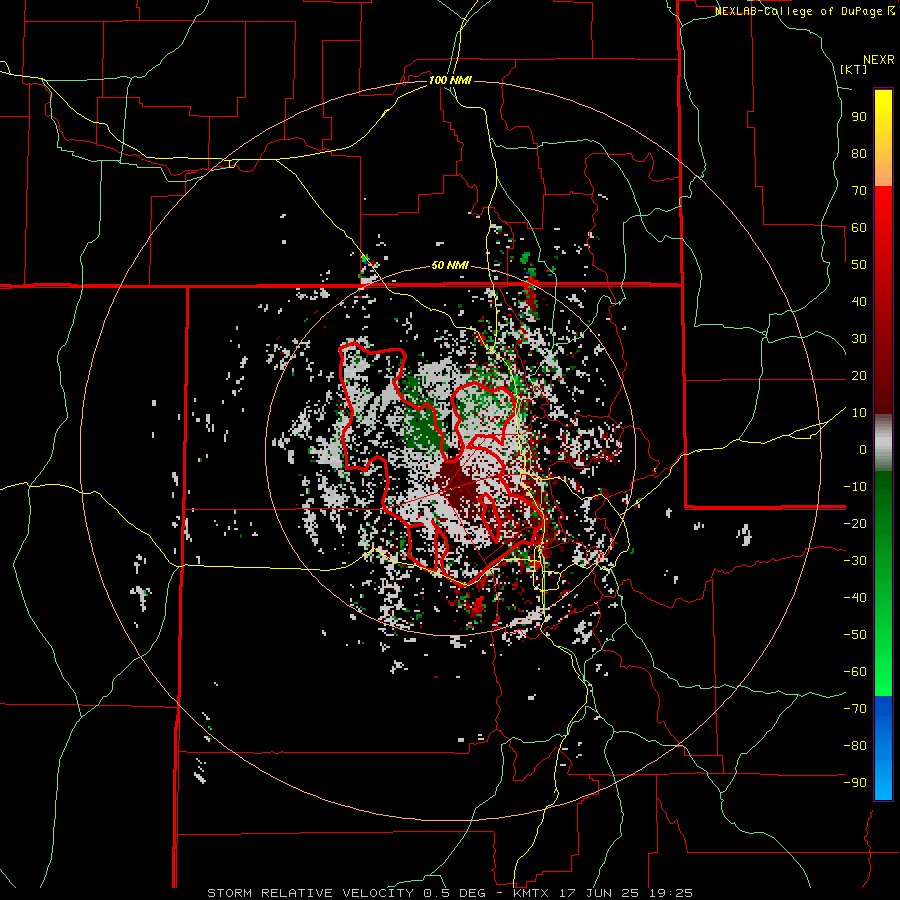Click the -10 value on the color scale
This screenshot has width=900, height=900.
point(855,487)
